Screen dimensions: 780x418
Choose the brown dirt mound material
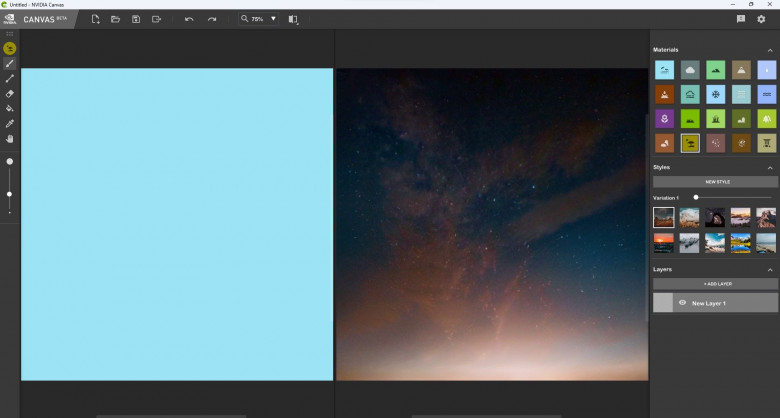(x=664, y=95)
